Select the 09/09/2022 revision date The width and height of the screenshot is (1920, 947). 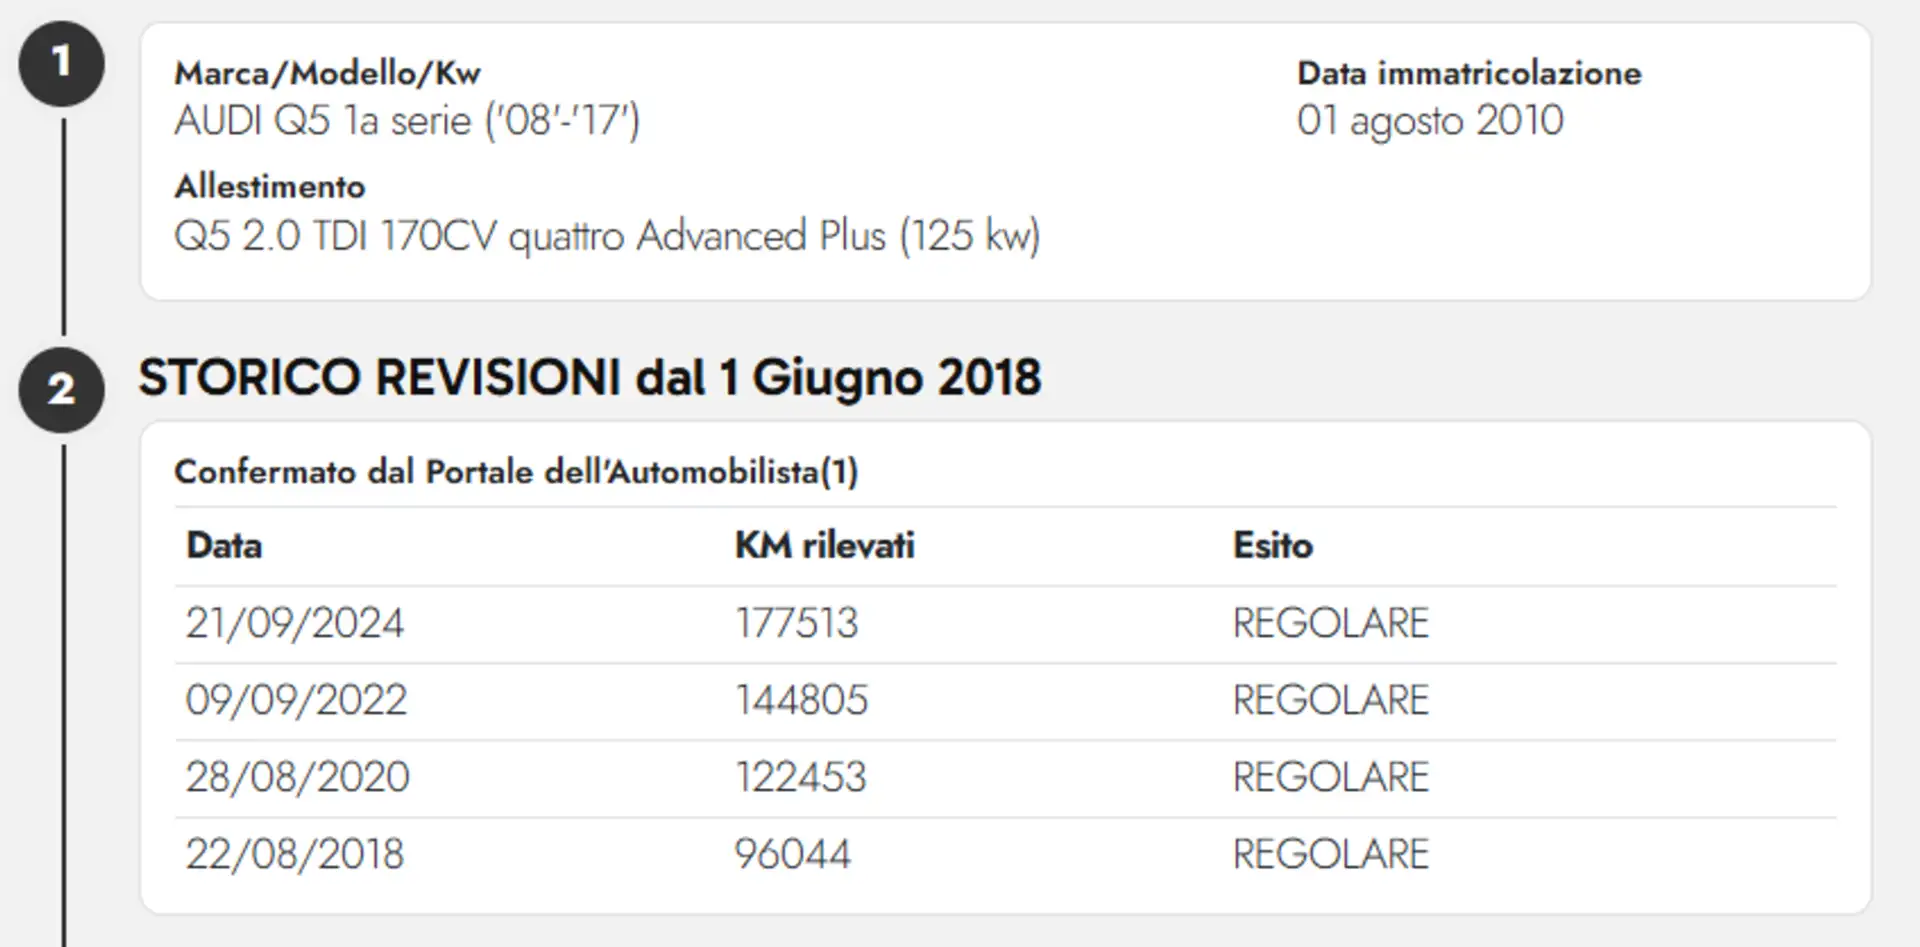(x=296, y=700)
